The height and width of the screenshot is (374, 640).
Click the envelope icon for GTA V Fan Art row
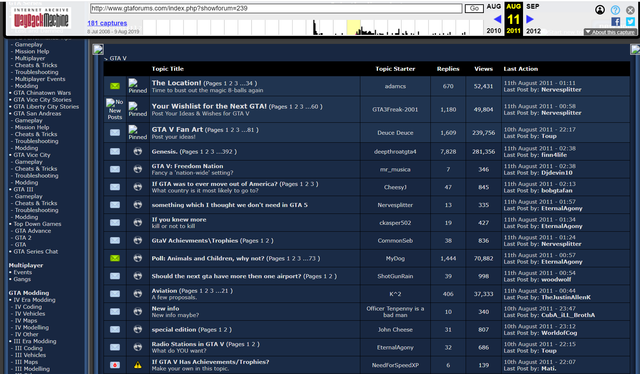(115, 133)
